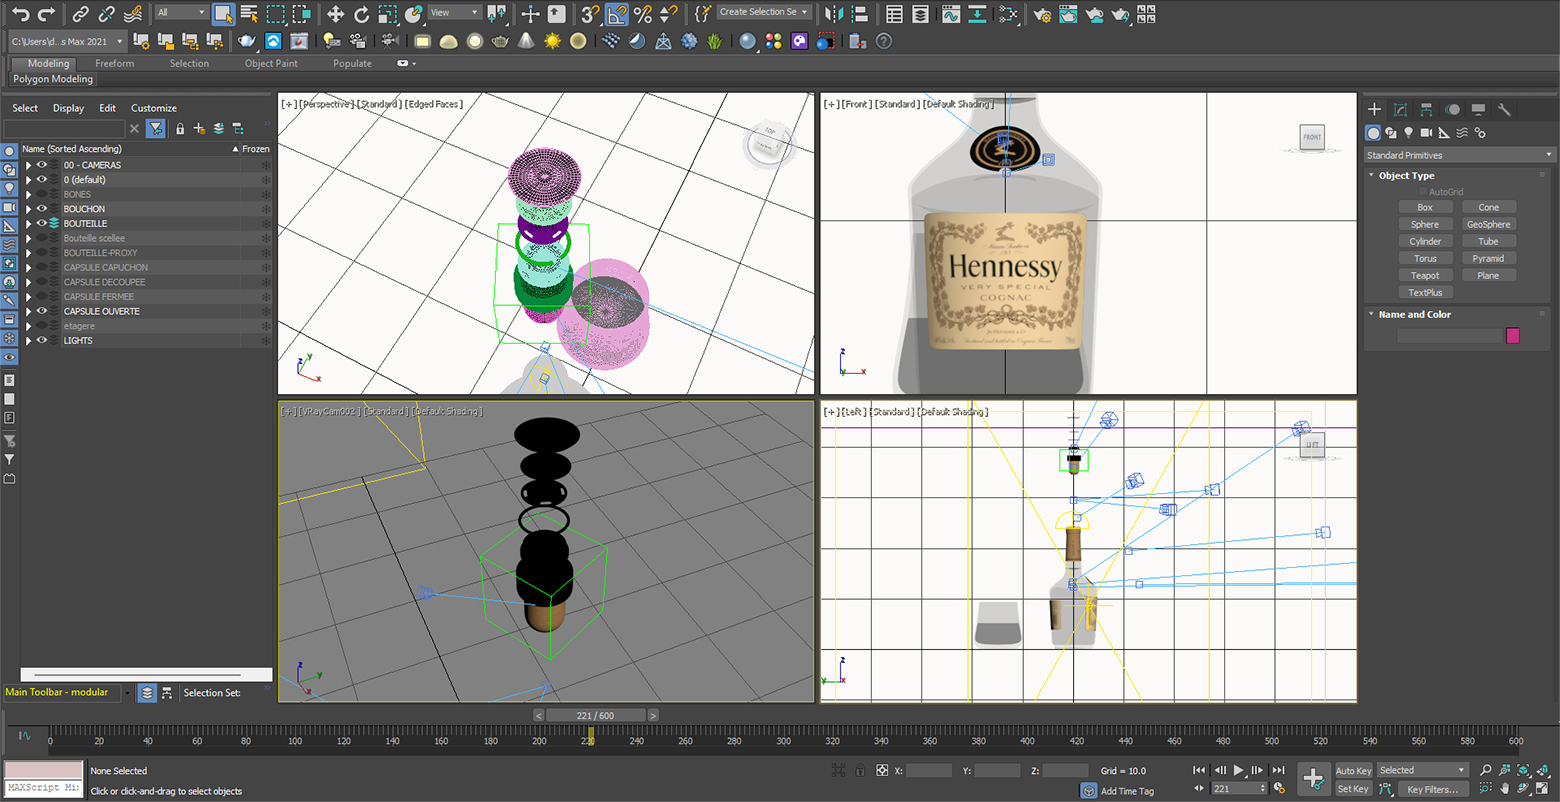Activate the Select and Rotate tool
1560x802 pixels.
(x=361, y=14)
